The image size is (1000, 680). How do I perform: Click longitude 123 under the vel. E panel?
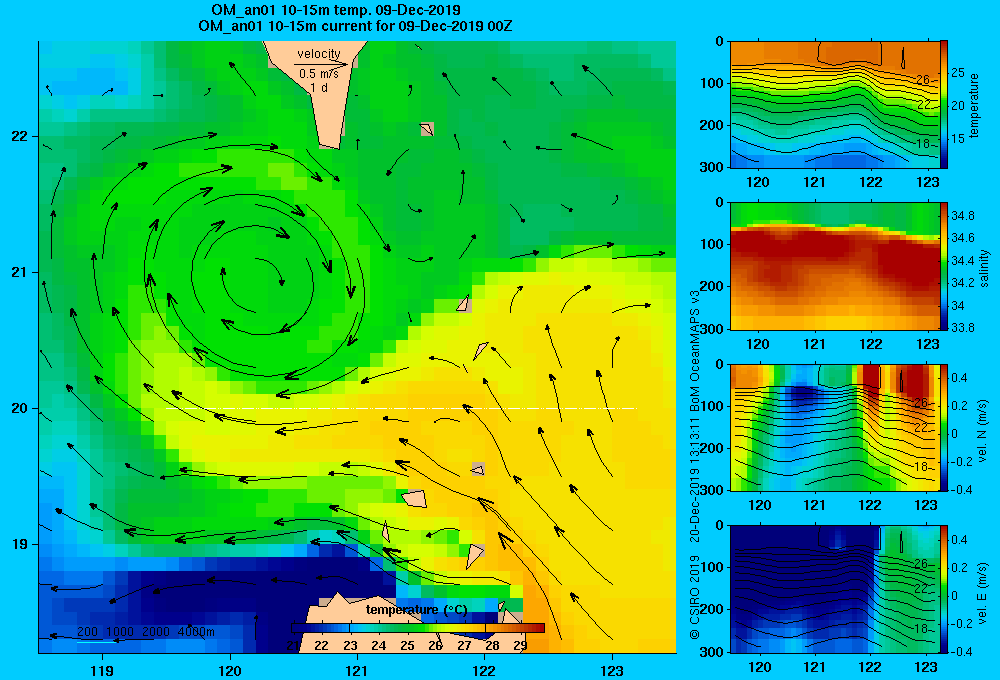click(x=926, y=667)
